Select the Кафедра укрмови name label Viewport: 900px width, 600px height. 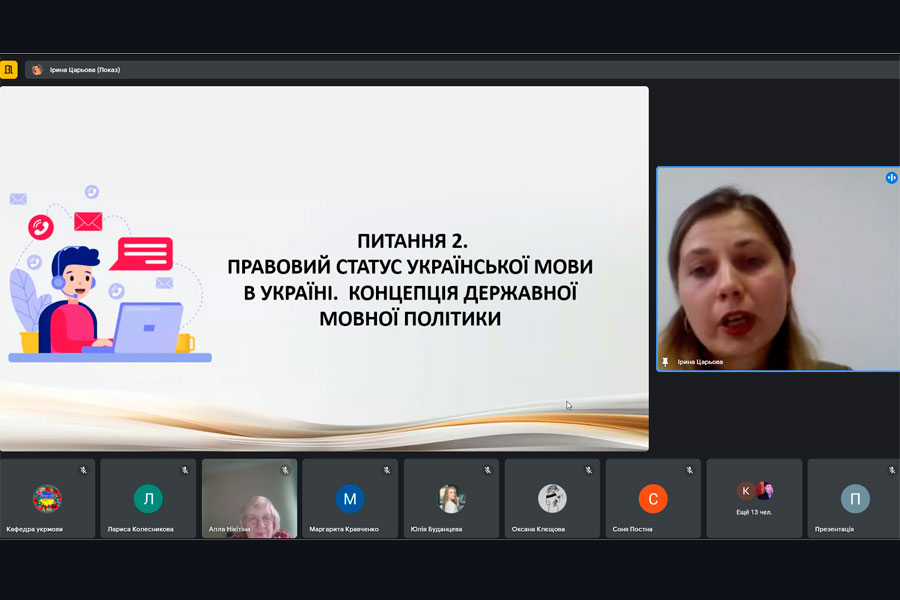tap(34, 529)
